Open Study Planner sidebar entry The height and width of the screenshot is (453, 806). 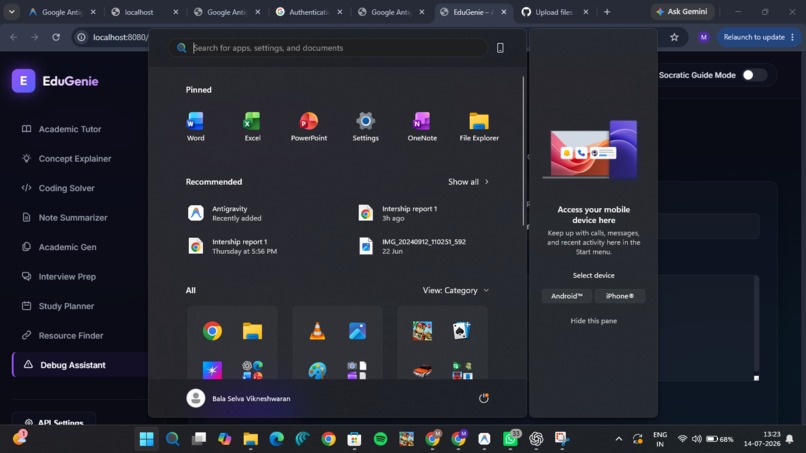pyautogui.click(x=66, y=306)
